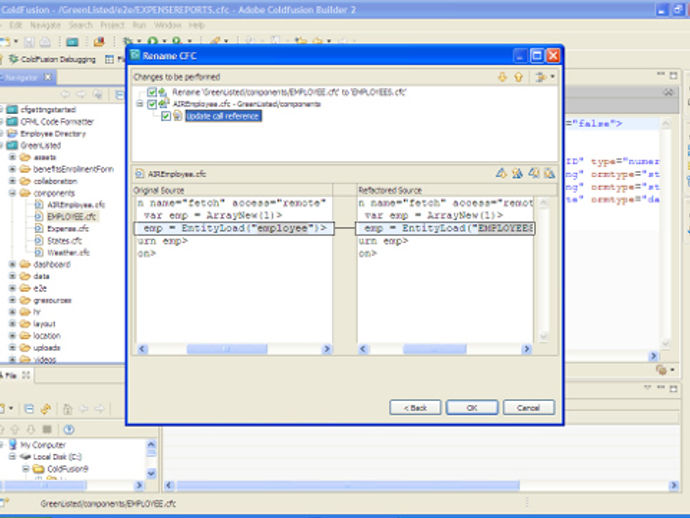Screen dimensions: 690x518
Task: Cancel the Rename CFC dialog
Action: (x=529, y=408)
